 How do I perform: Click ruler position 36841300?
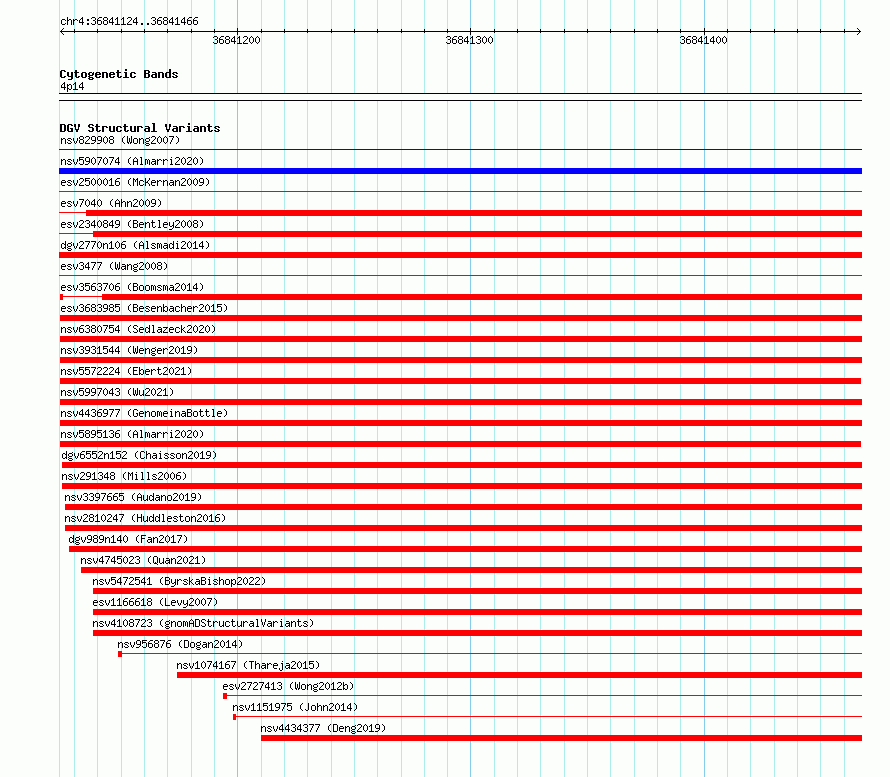pyautogui.click(x=469, y=40)
